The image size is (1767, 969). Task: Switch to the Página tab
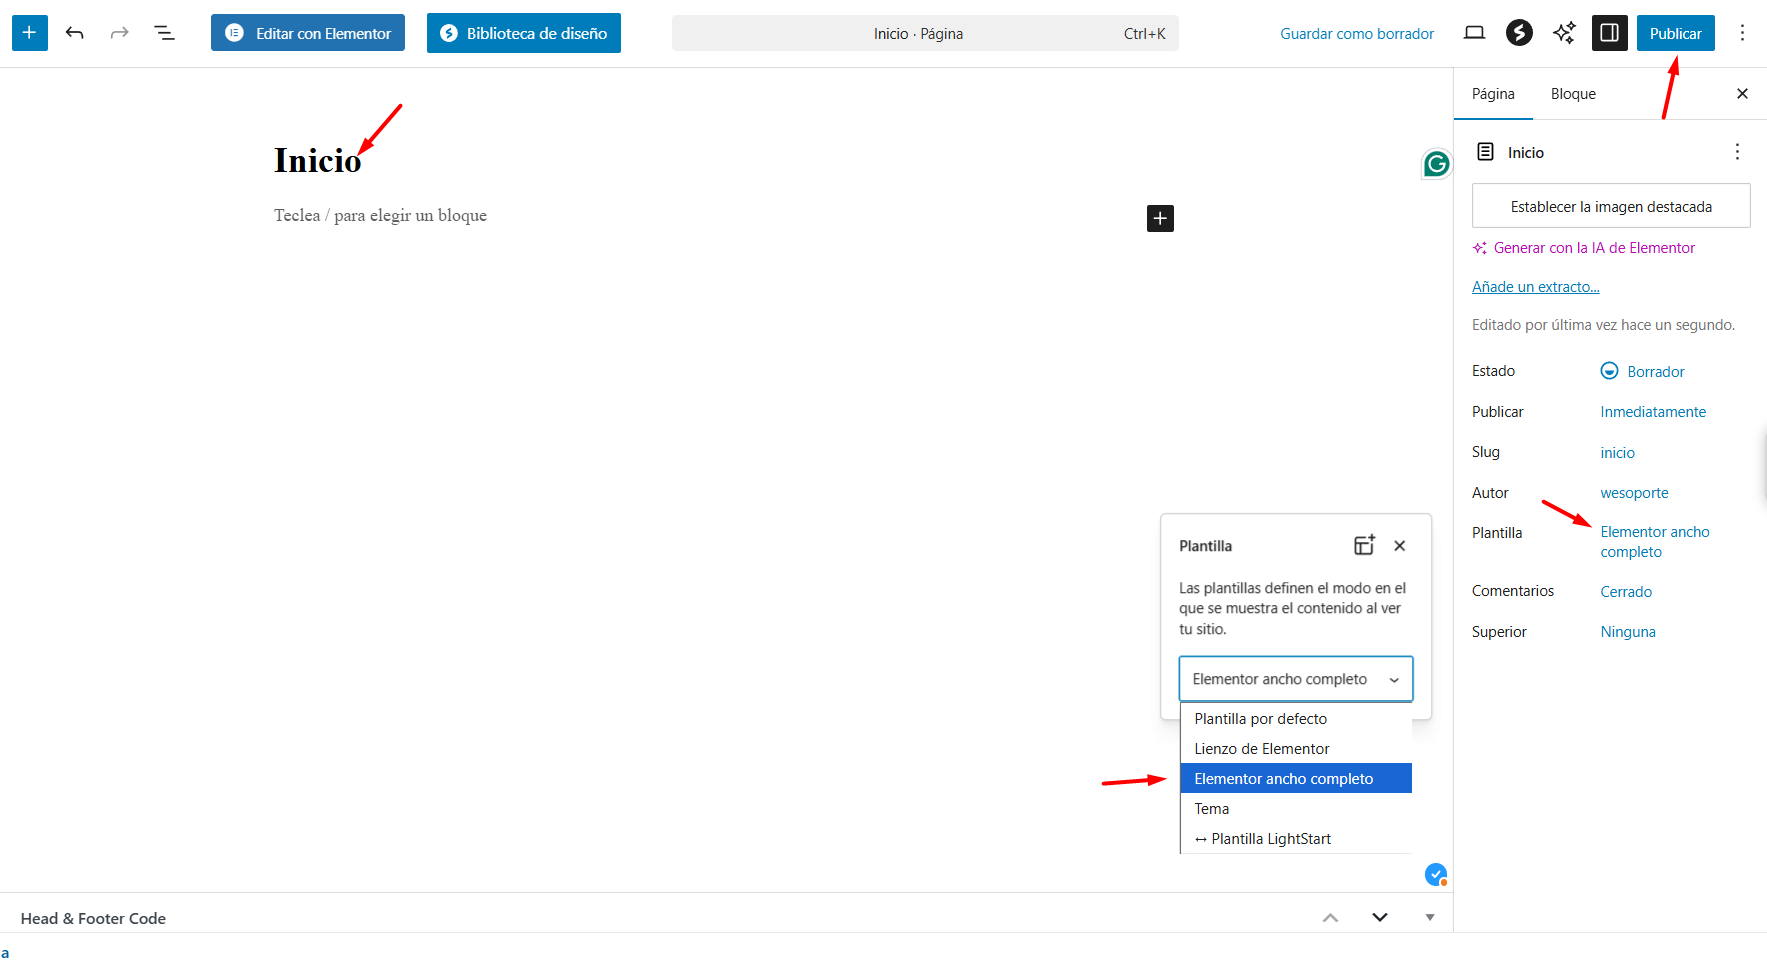coord(1493,94)
